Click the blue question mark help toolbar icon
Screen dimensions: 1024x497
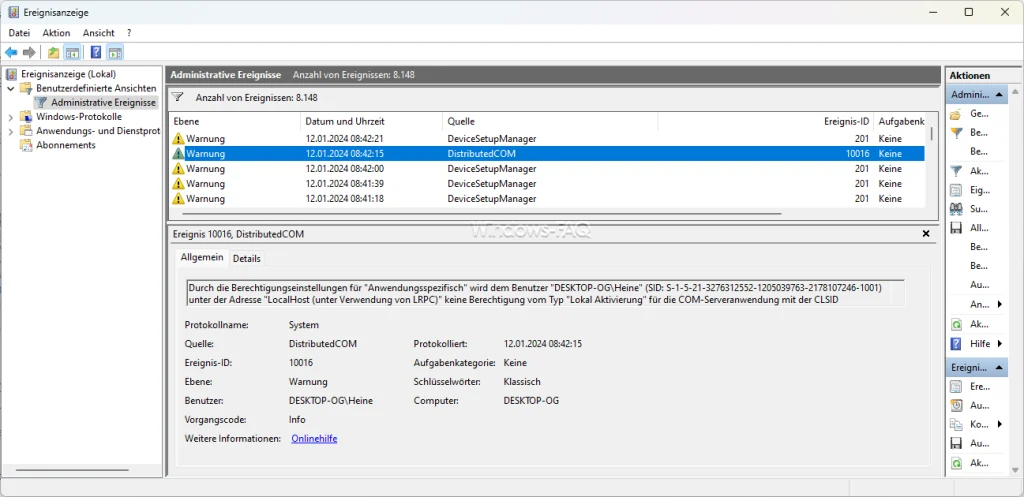pyautogui.click(x=96, y=52)
